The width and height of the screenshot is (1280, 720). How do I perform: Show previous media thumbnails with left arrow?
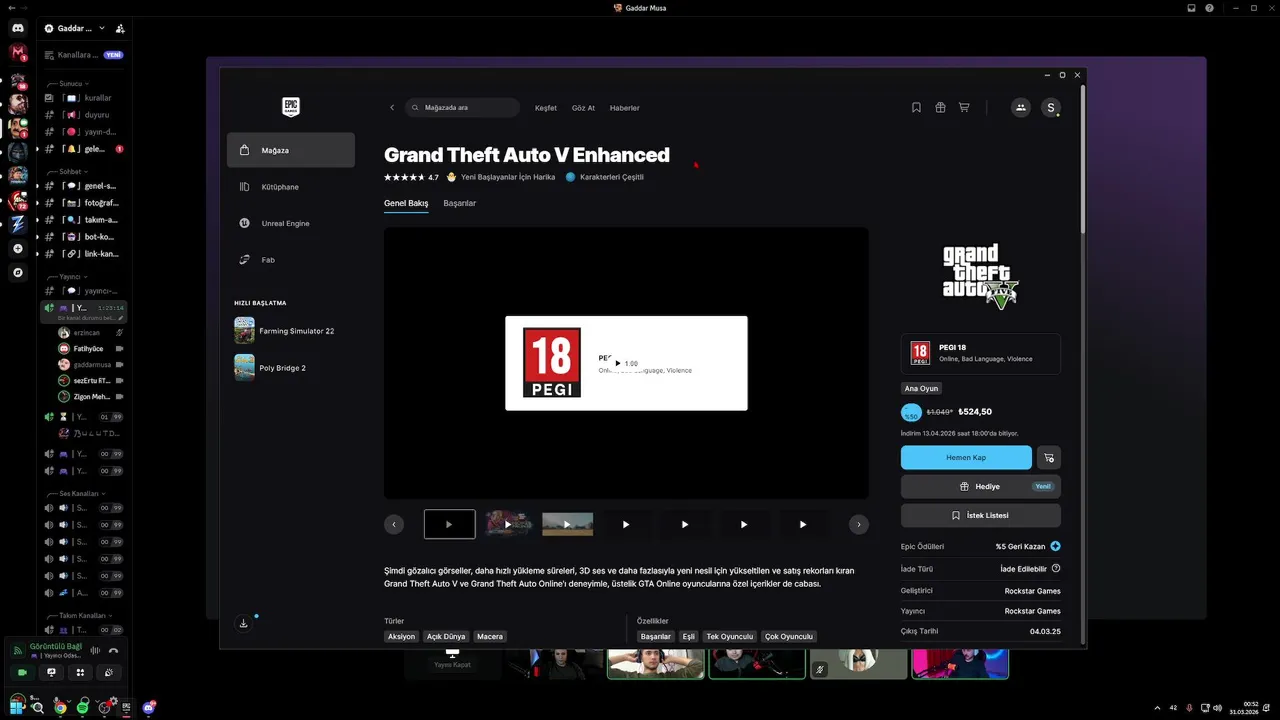[394, 524]
